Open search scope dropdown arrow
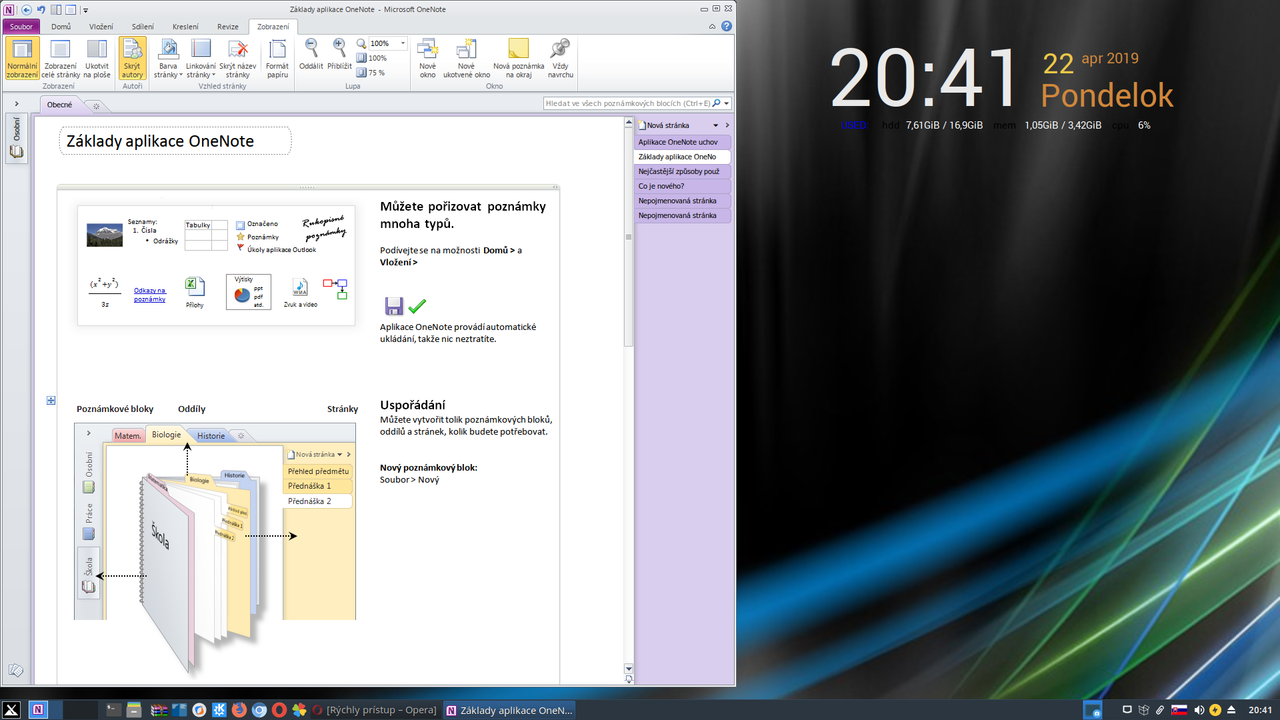This screenshot has width=1280, height=720. point(726,103)
